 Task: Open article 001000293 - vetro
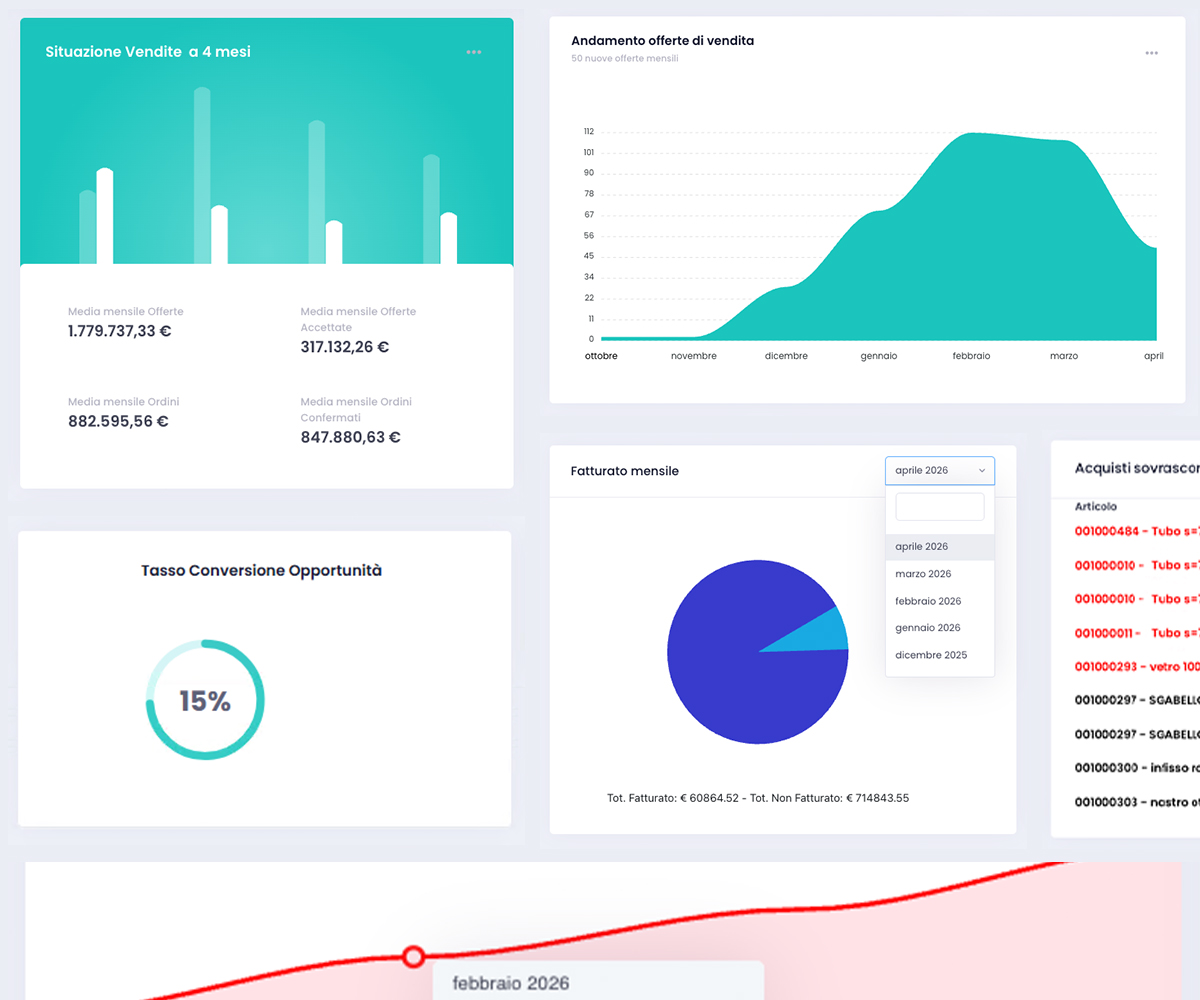point(1137,666)
